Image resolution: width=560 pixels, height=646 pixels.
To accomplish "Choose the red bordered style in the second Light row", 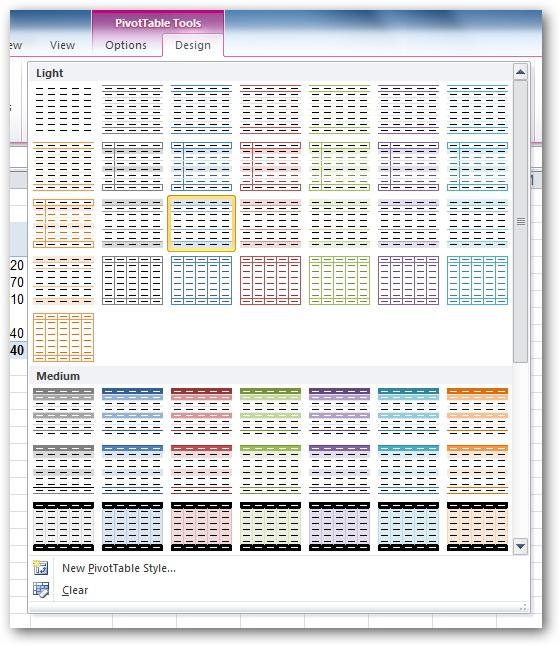I will point(270,166).
